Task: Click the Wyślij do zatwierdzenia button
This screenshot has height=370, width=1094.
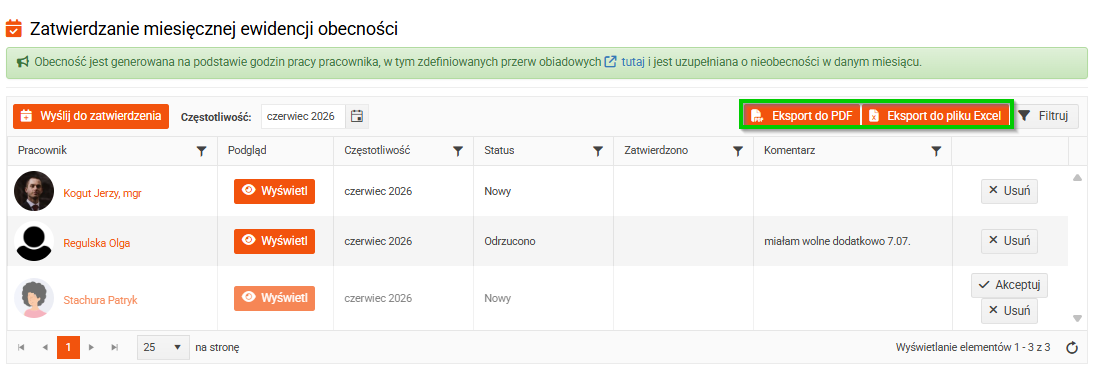Action: (x=91, y=116)
